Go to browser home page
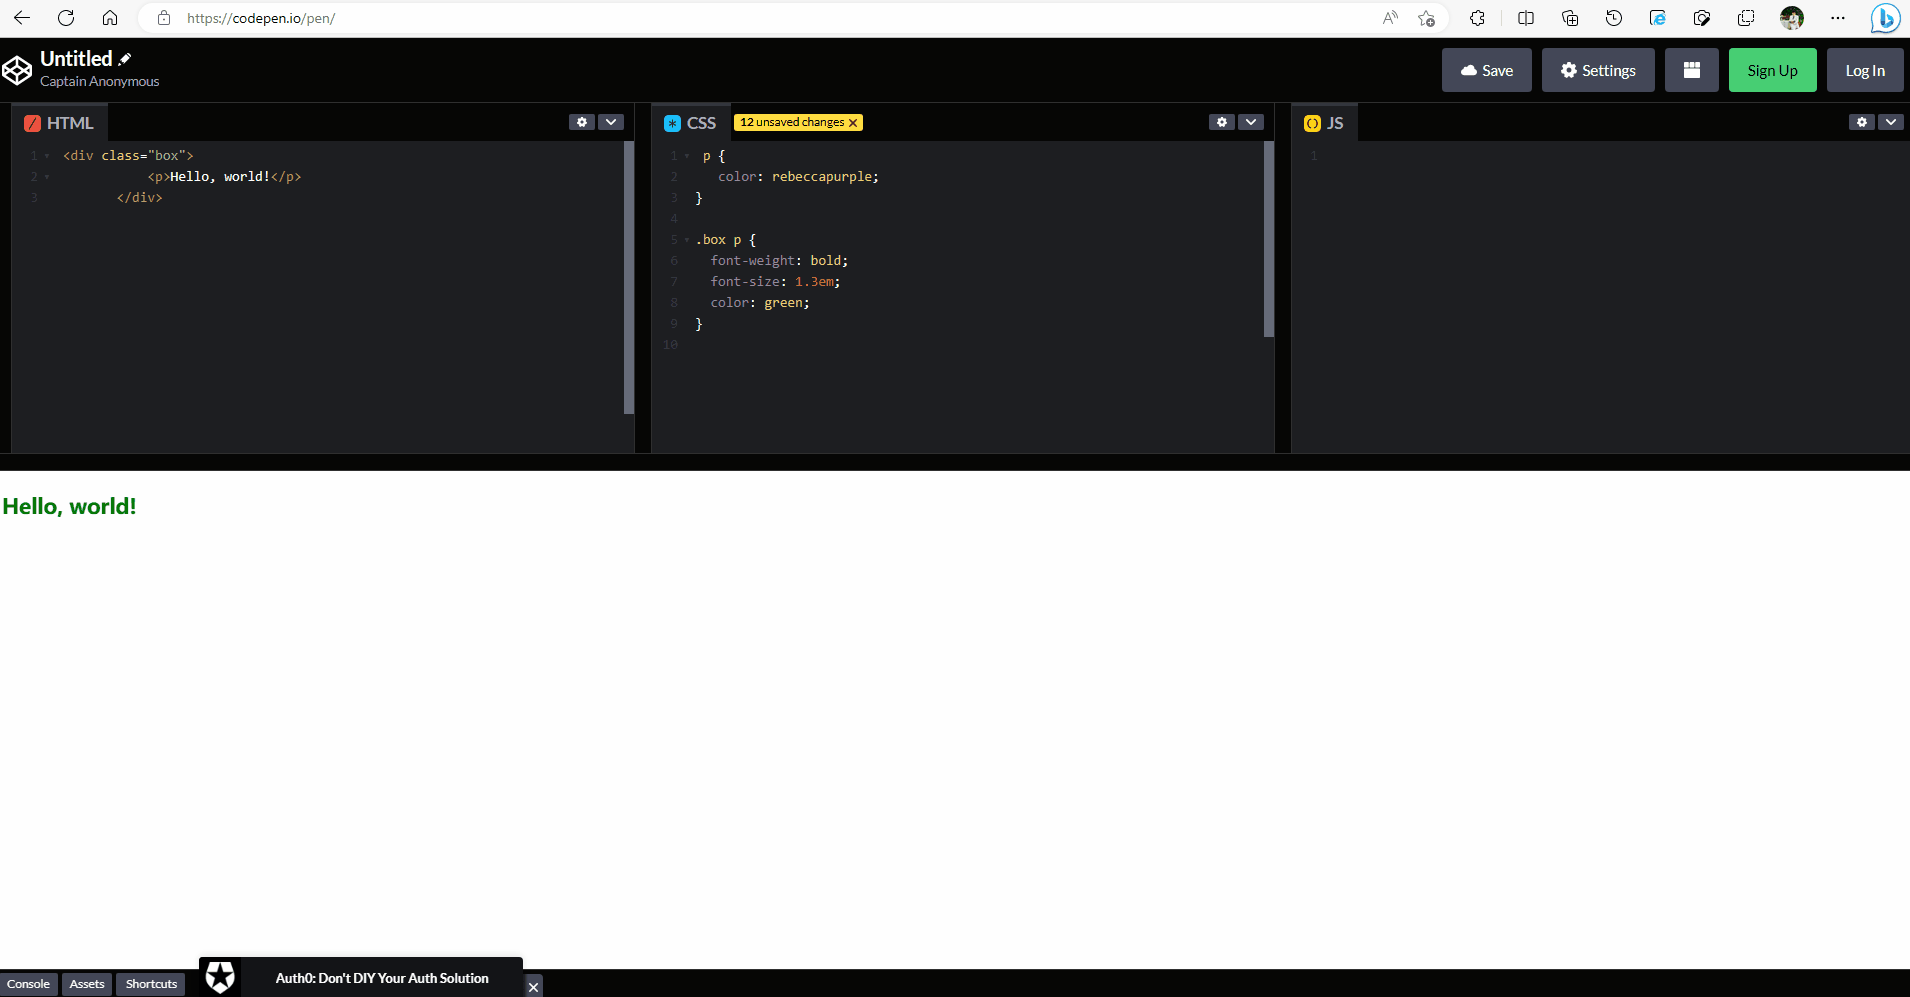Image resolution: width=1910 pixels, height=997 pixels. pyautogui.click(x=110, y=18)
